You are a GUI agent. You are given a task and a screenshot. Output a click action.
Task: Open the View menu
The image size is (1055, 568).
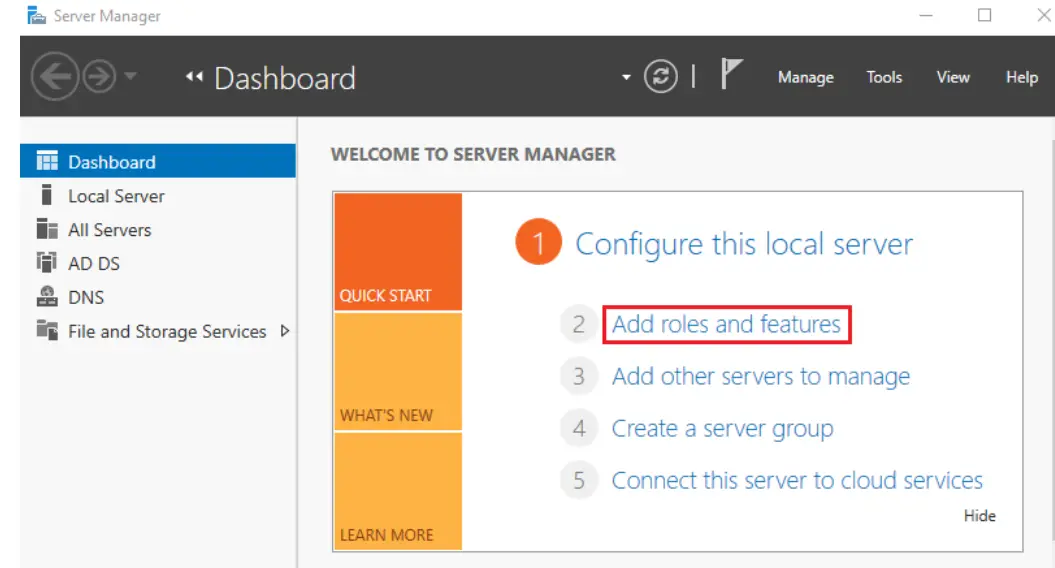tap(953, 77)
